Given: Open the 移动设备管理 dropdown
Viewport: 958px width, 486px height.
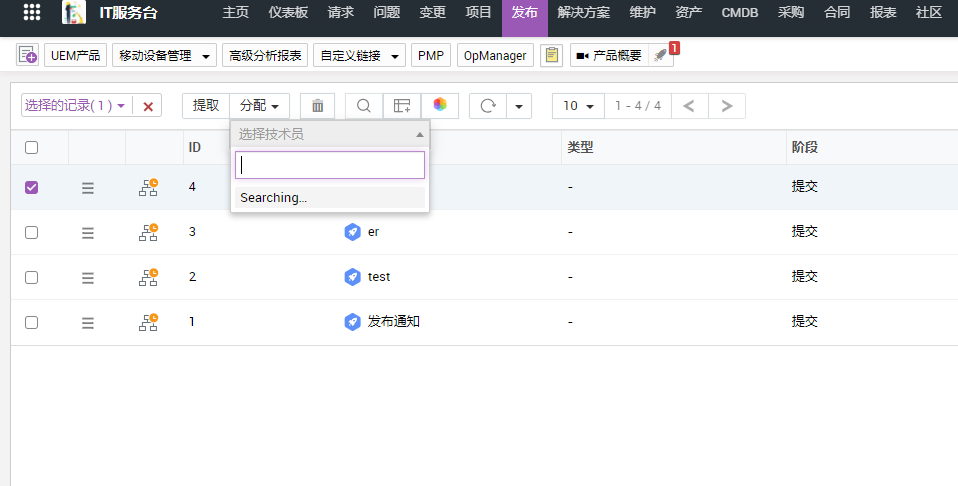Looking at the screenshot, I should pos(165,56).
